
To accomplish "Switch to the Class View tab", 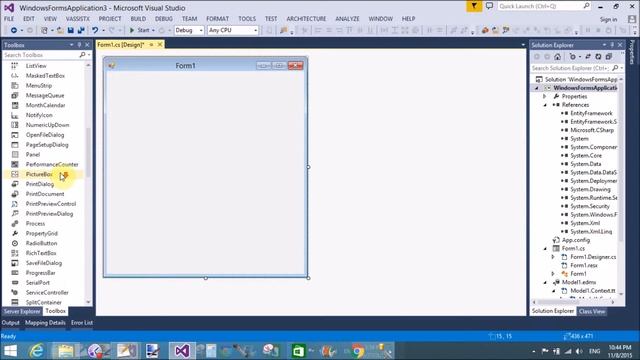I will (592, 311).
